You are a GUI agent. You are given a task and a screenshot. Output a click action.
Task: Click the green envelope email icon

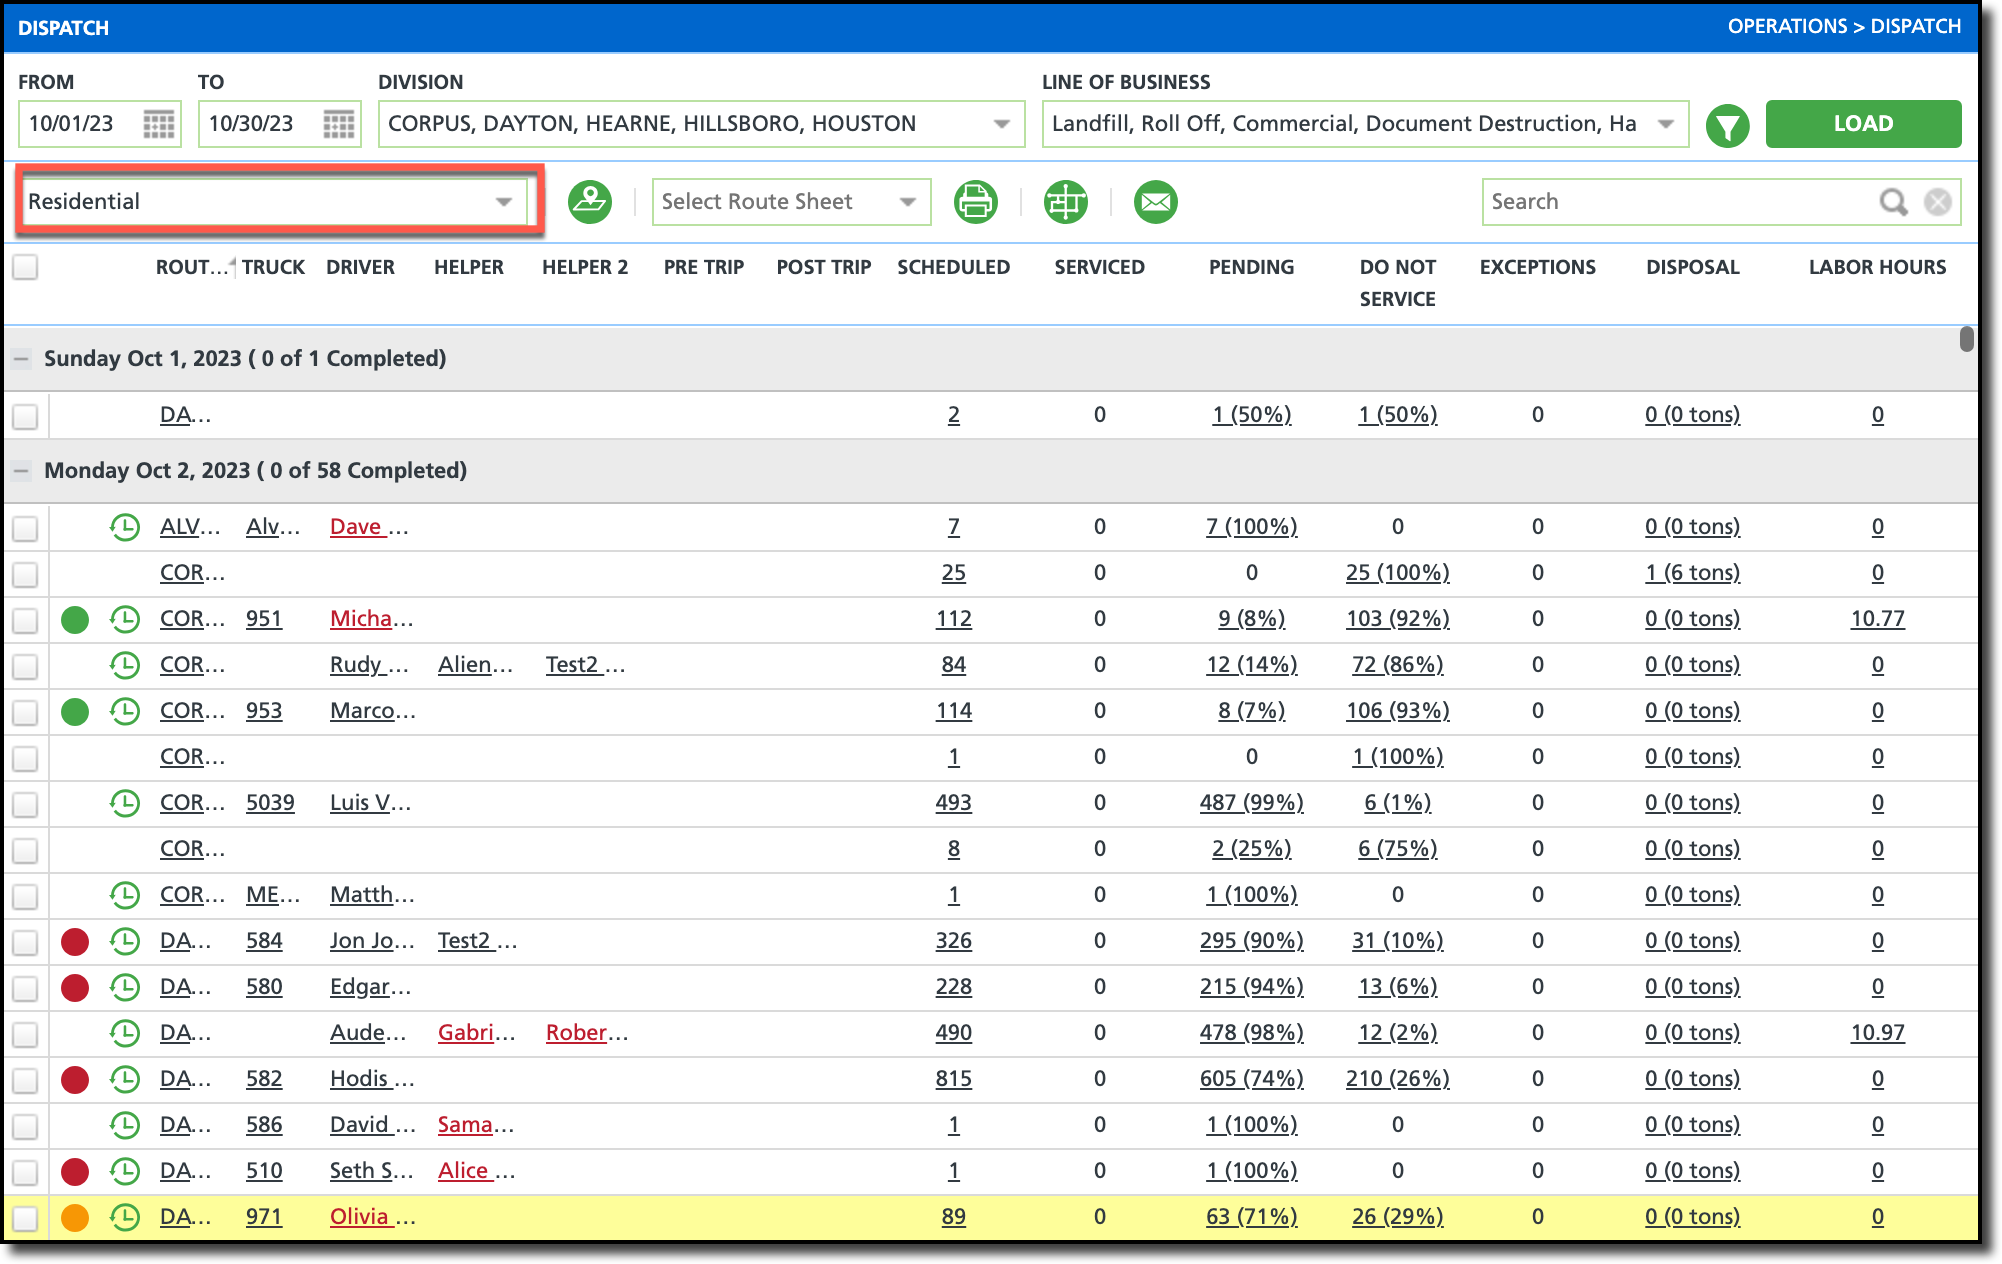(x=1155, y=202)
